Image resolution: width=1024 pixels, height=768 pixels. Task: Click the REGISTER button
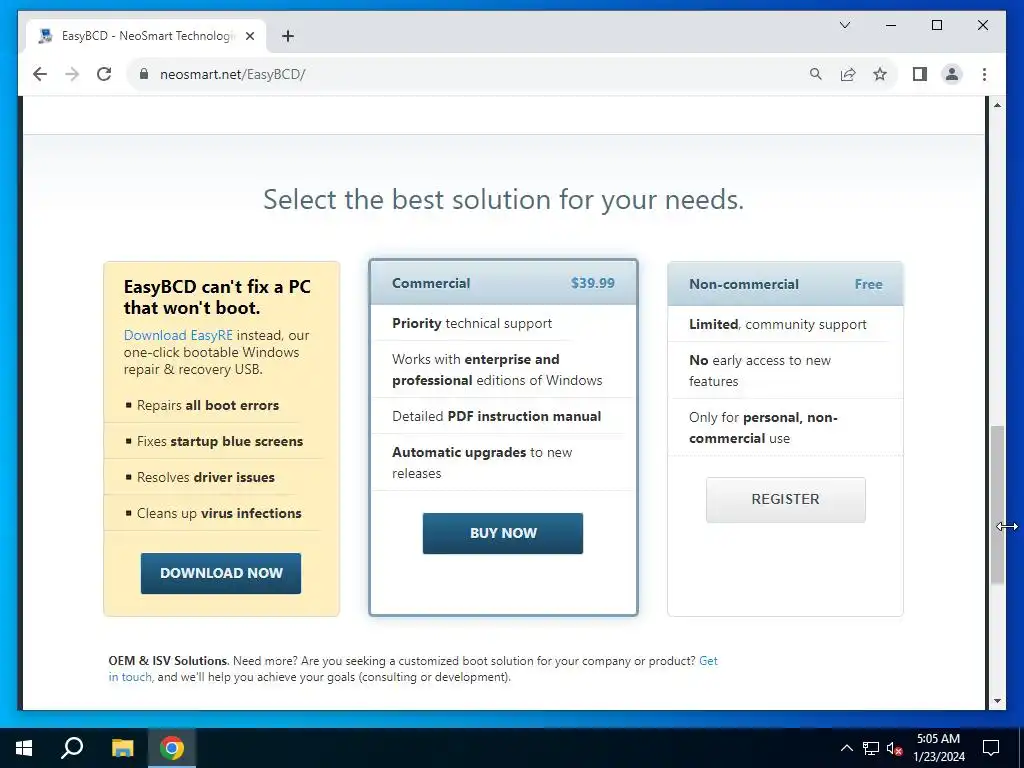(x=786, y=500)
